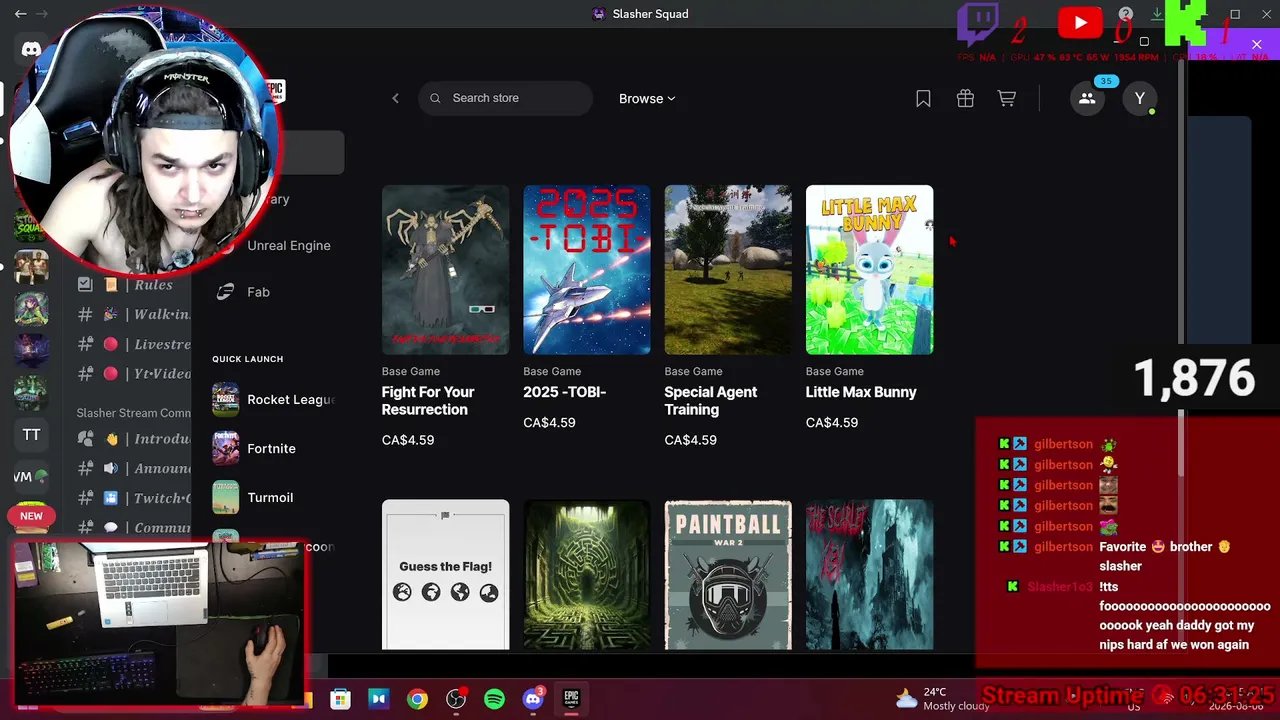Click the Epic Games Launcher taskbar icon
The height and width of the screenshot is (720, 1280).
(x=571, y=699)
